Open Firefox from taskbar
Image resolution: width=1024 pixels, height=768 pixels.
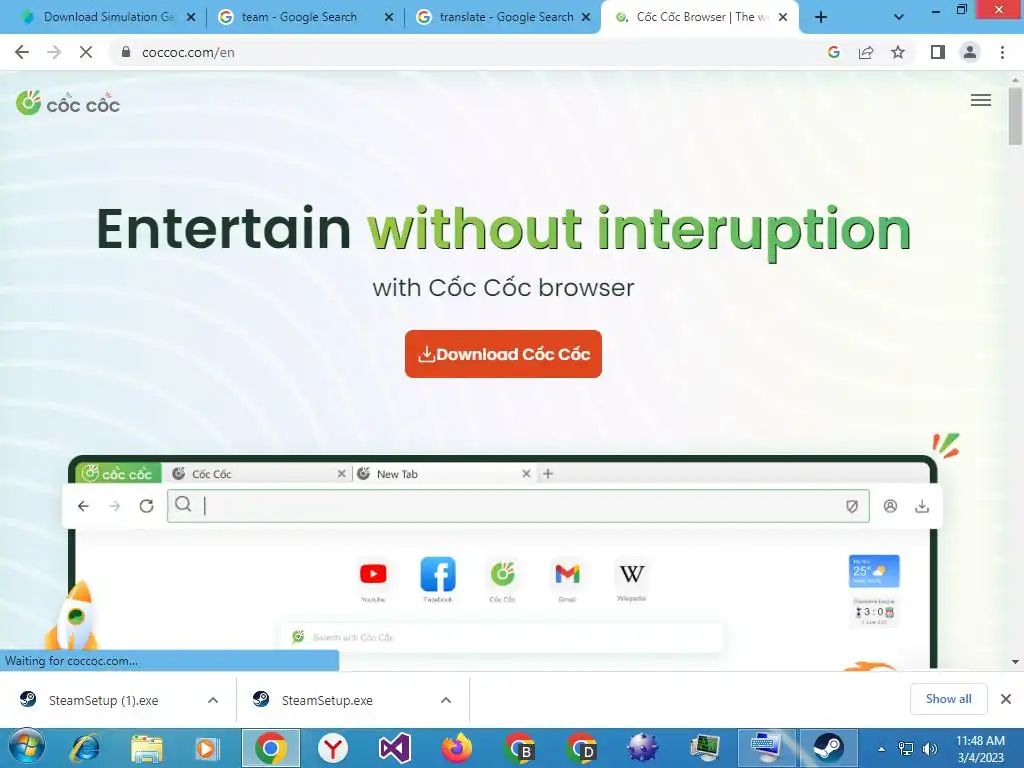[456, 748]
